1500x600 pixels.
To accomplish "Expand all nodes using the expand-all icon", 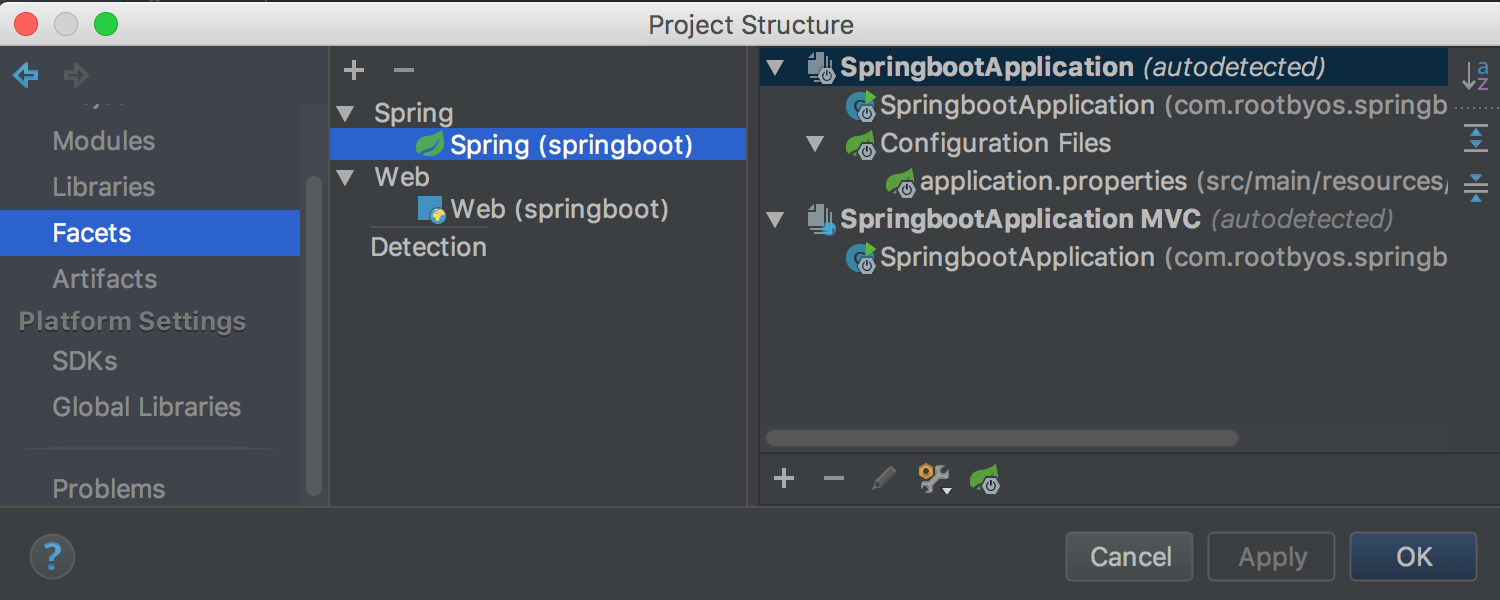I will 1477,140.
